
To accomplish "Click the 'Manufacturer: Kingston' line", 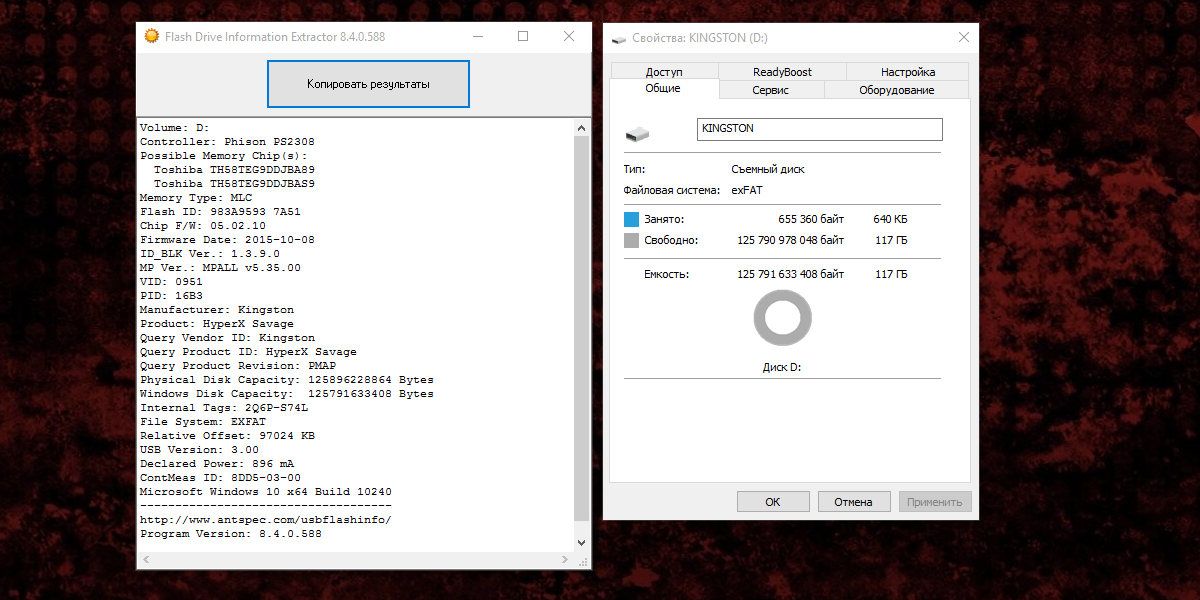I will 217,310.
